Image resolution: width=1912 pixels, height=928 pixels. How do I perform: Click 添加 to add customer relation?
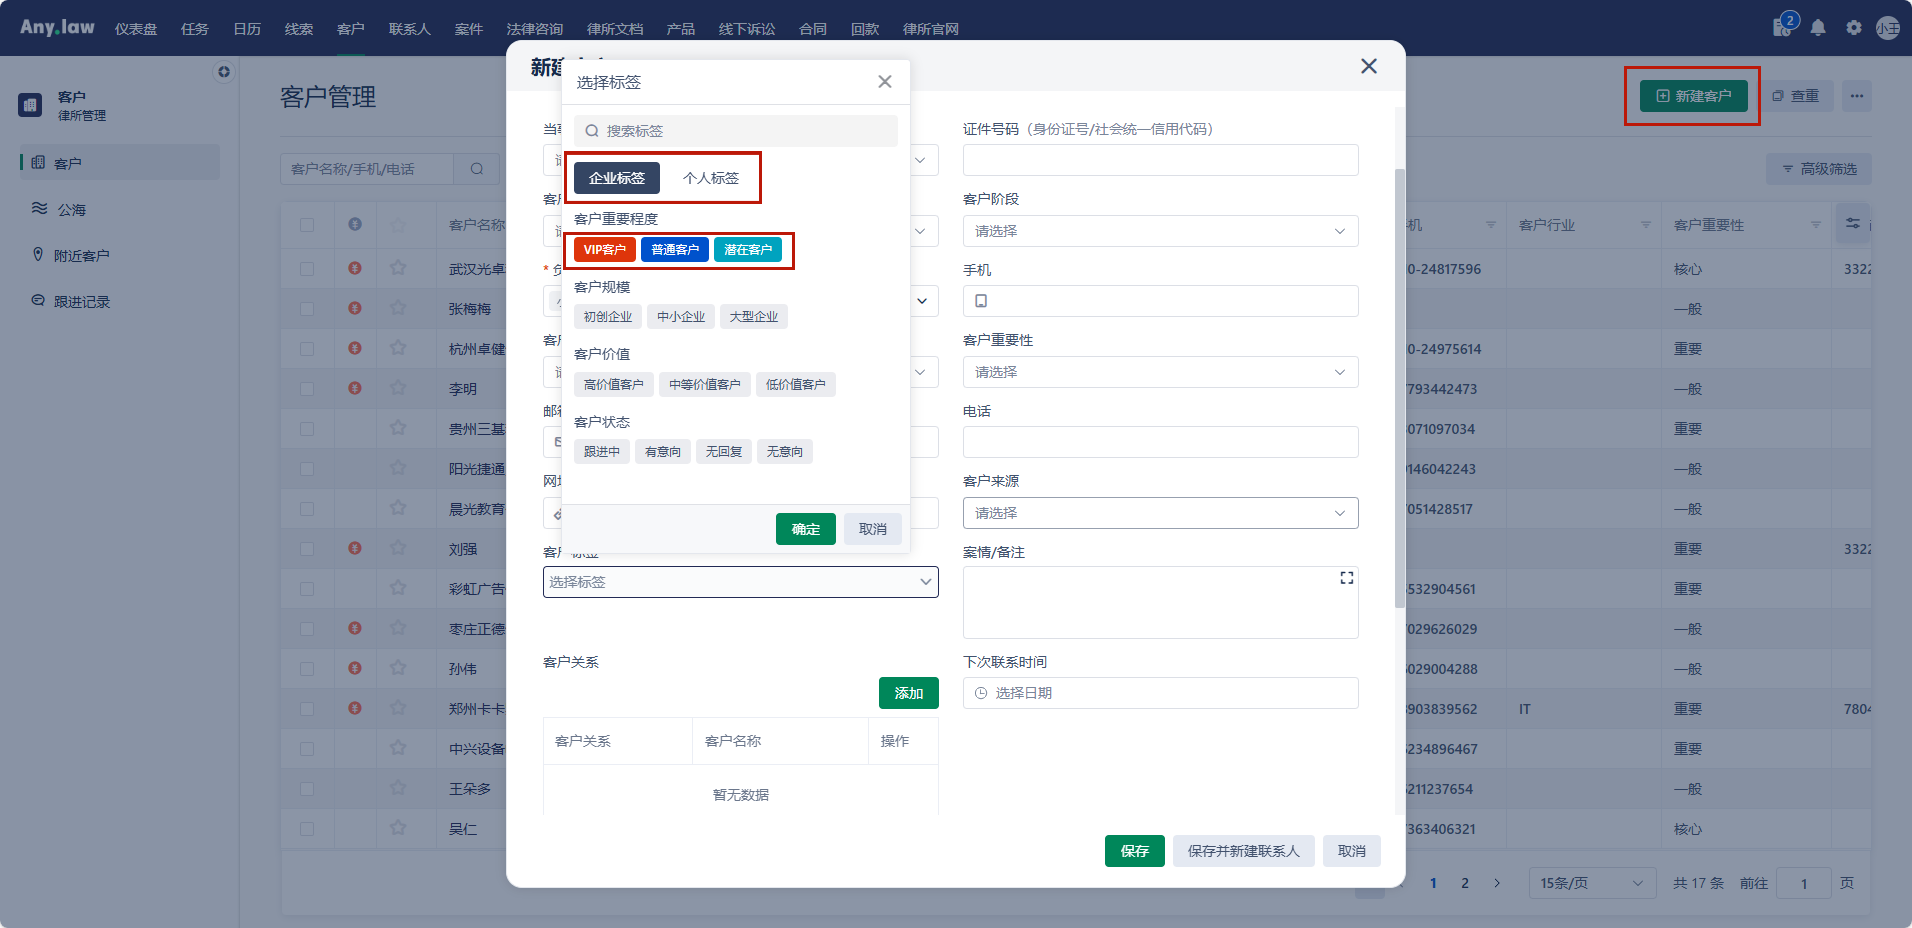pos(909,693)
